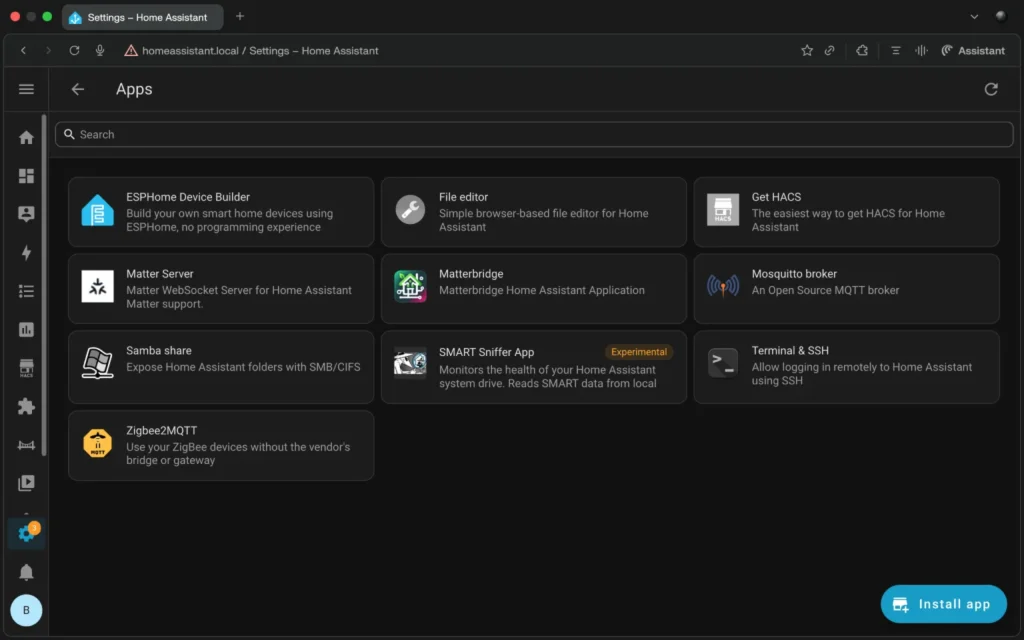Screen dimensions: 1024x640
Task: Click the Mosquitto broker antenna icon
Action: 723,286
